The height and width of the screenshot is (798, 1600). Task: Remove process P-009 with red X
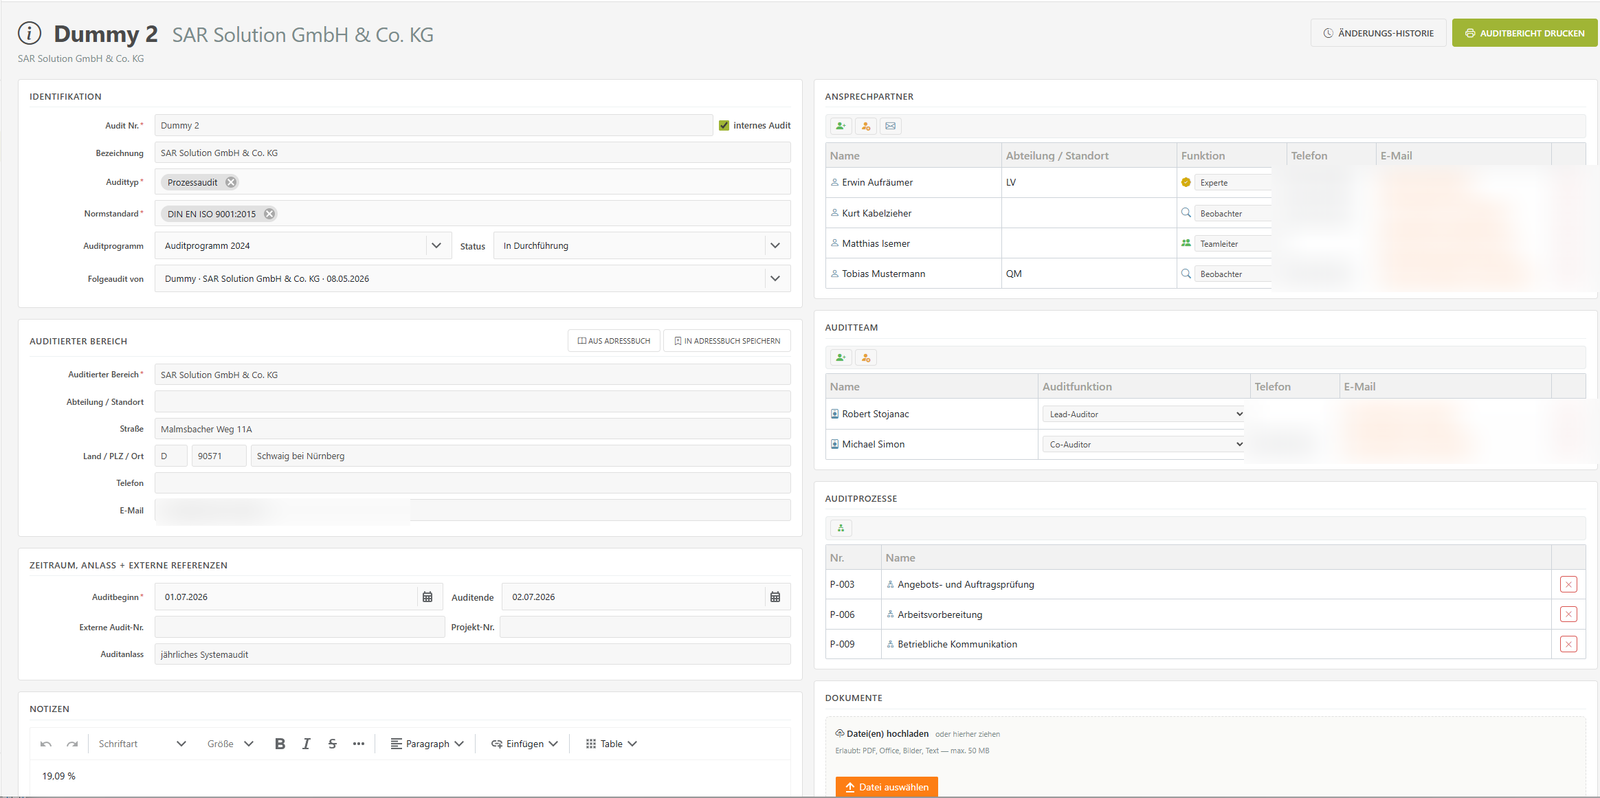click(1568, 644)
